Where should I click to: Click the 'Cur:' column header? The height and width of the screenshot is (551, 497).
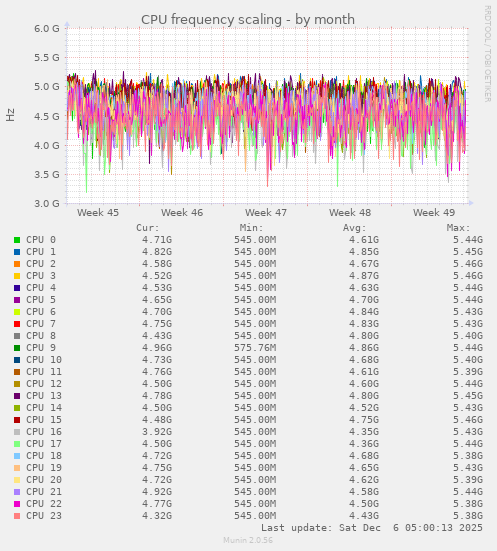point(148,228)
